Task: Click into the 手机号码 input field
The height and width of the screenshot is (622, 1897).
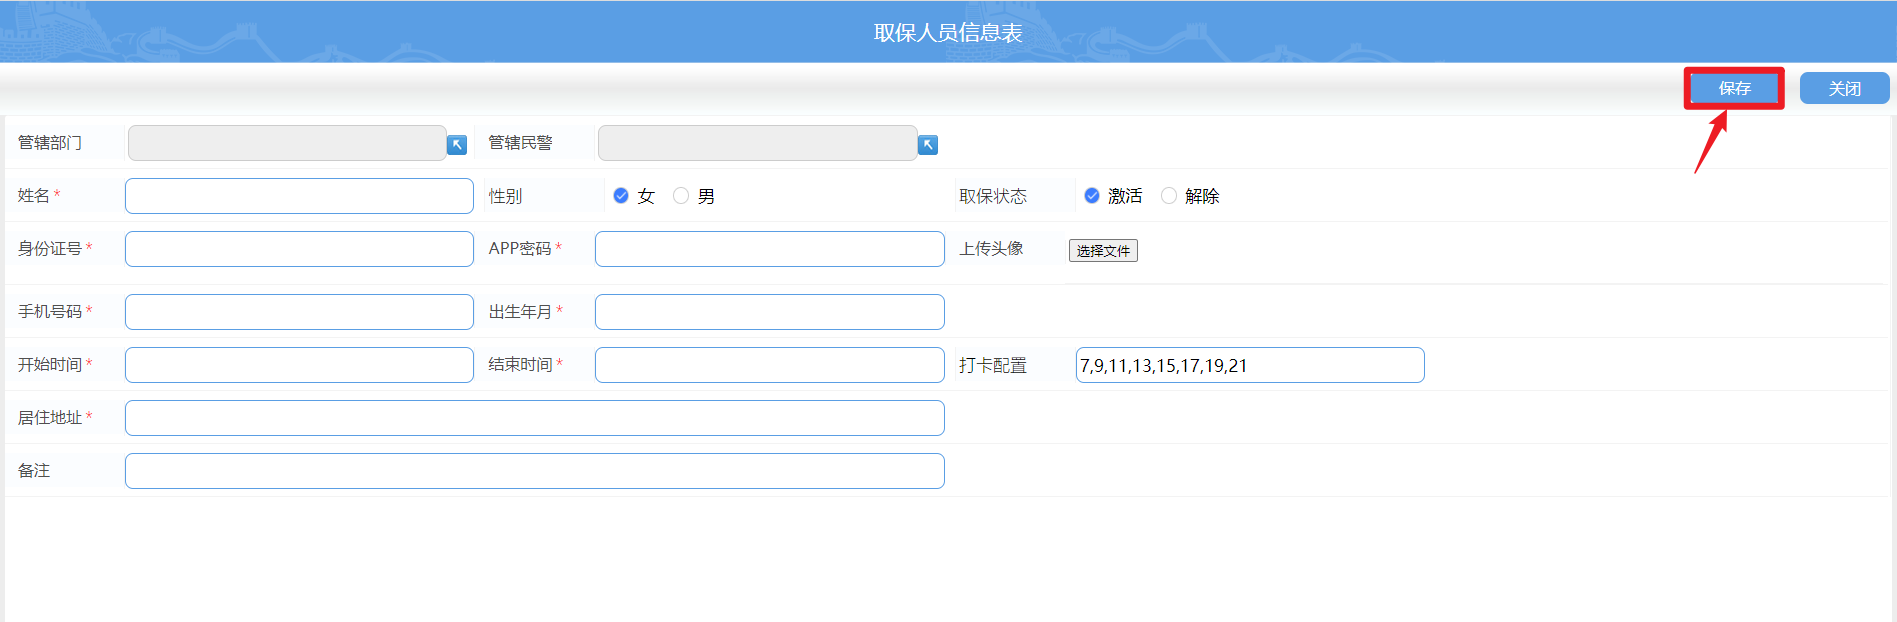Action: (x=299, y=312)
